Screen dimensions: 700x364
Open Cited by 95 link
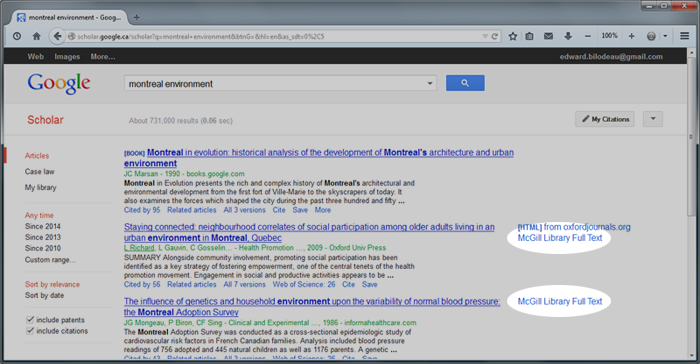click(x=142, y=210)
